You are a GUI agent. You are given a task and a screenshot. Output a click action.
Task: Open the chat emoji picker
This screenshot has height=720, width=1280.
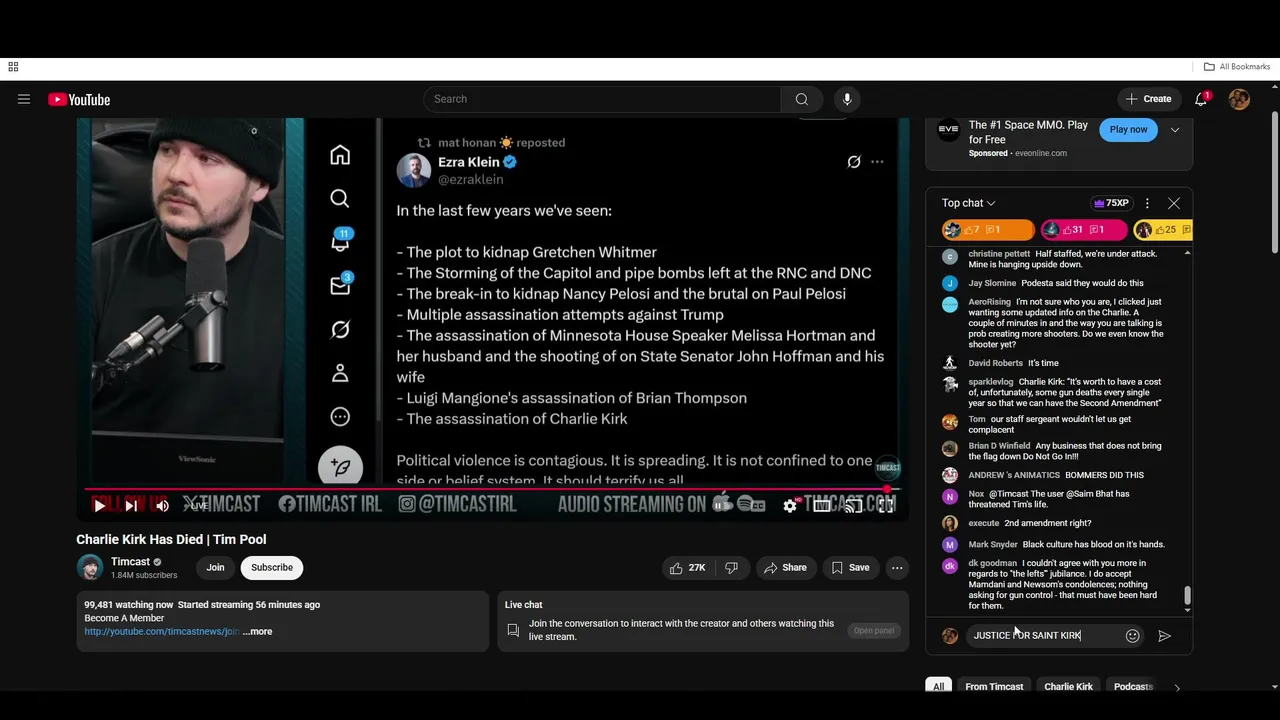(1132, 635)
